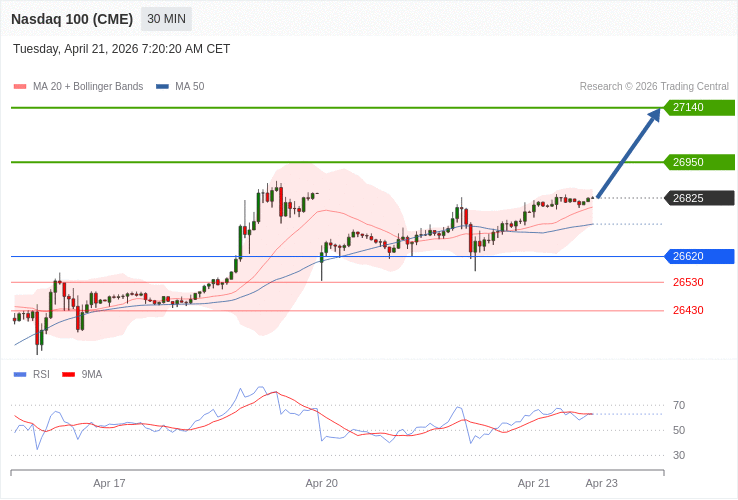The image size is (738, 500).
Task: Click the MA 50 blue legend swatch
Action: tap(162, 87)
